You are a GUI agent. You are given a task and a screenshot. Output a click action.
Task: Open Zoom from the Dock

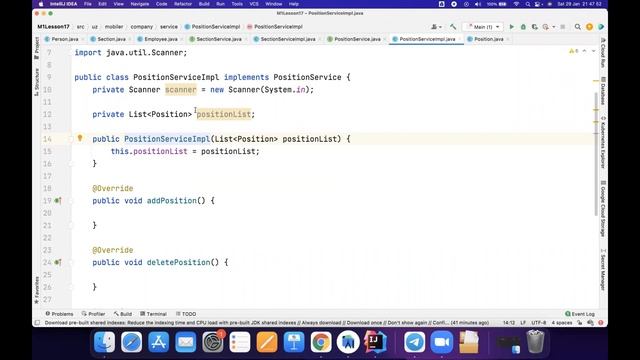(x=441, y=342)
